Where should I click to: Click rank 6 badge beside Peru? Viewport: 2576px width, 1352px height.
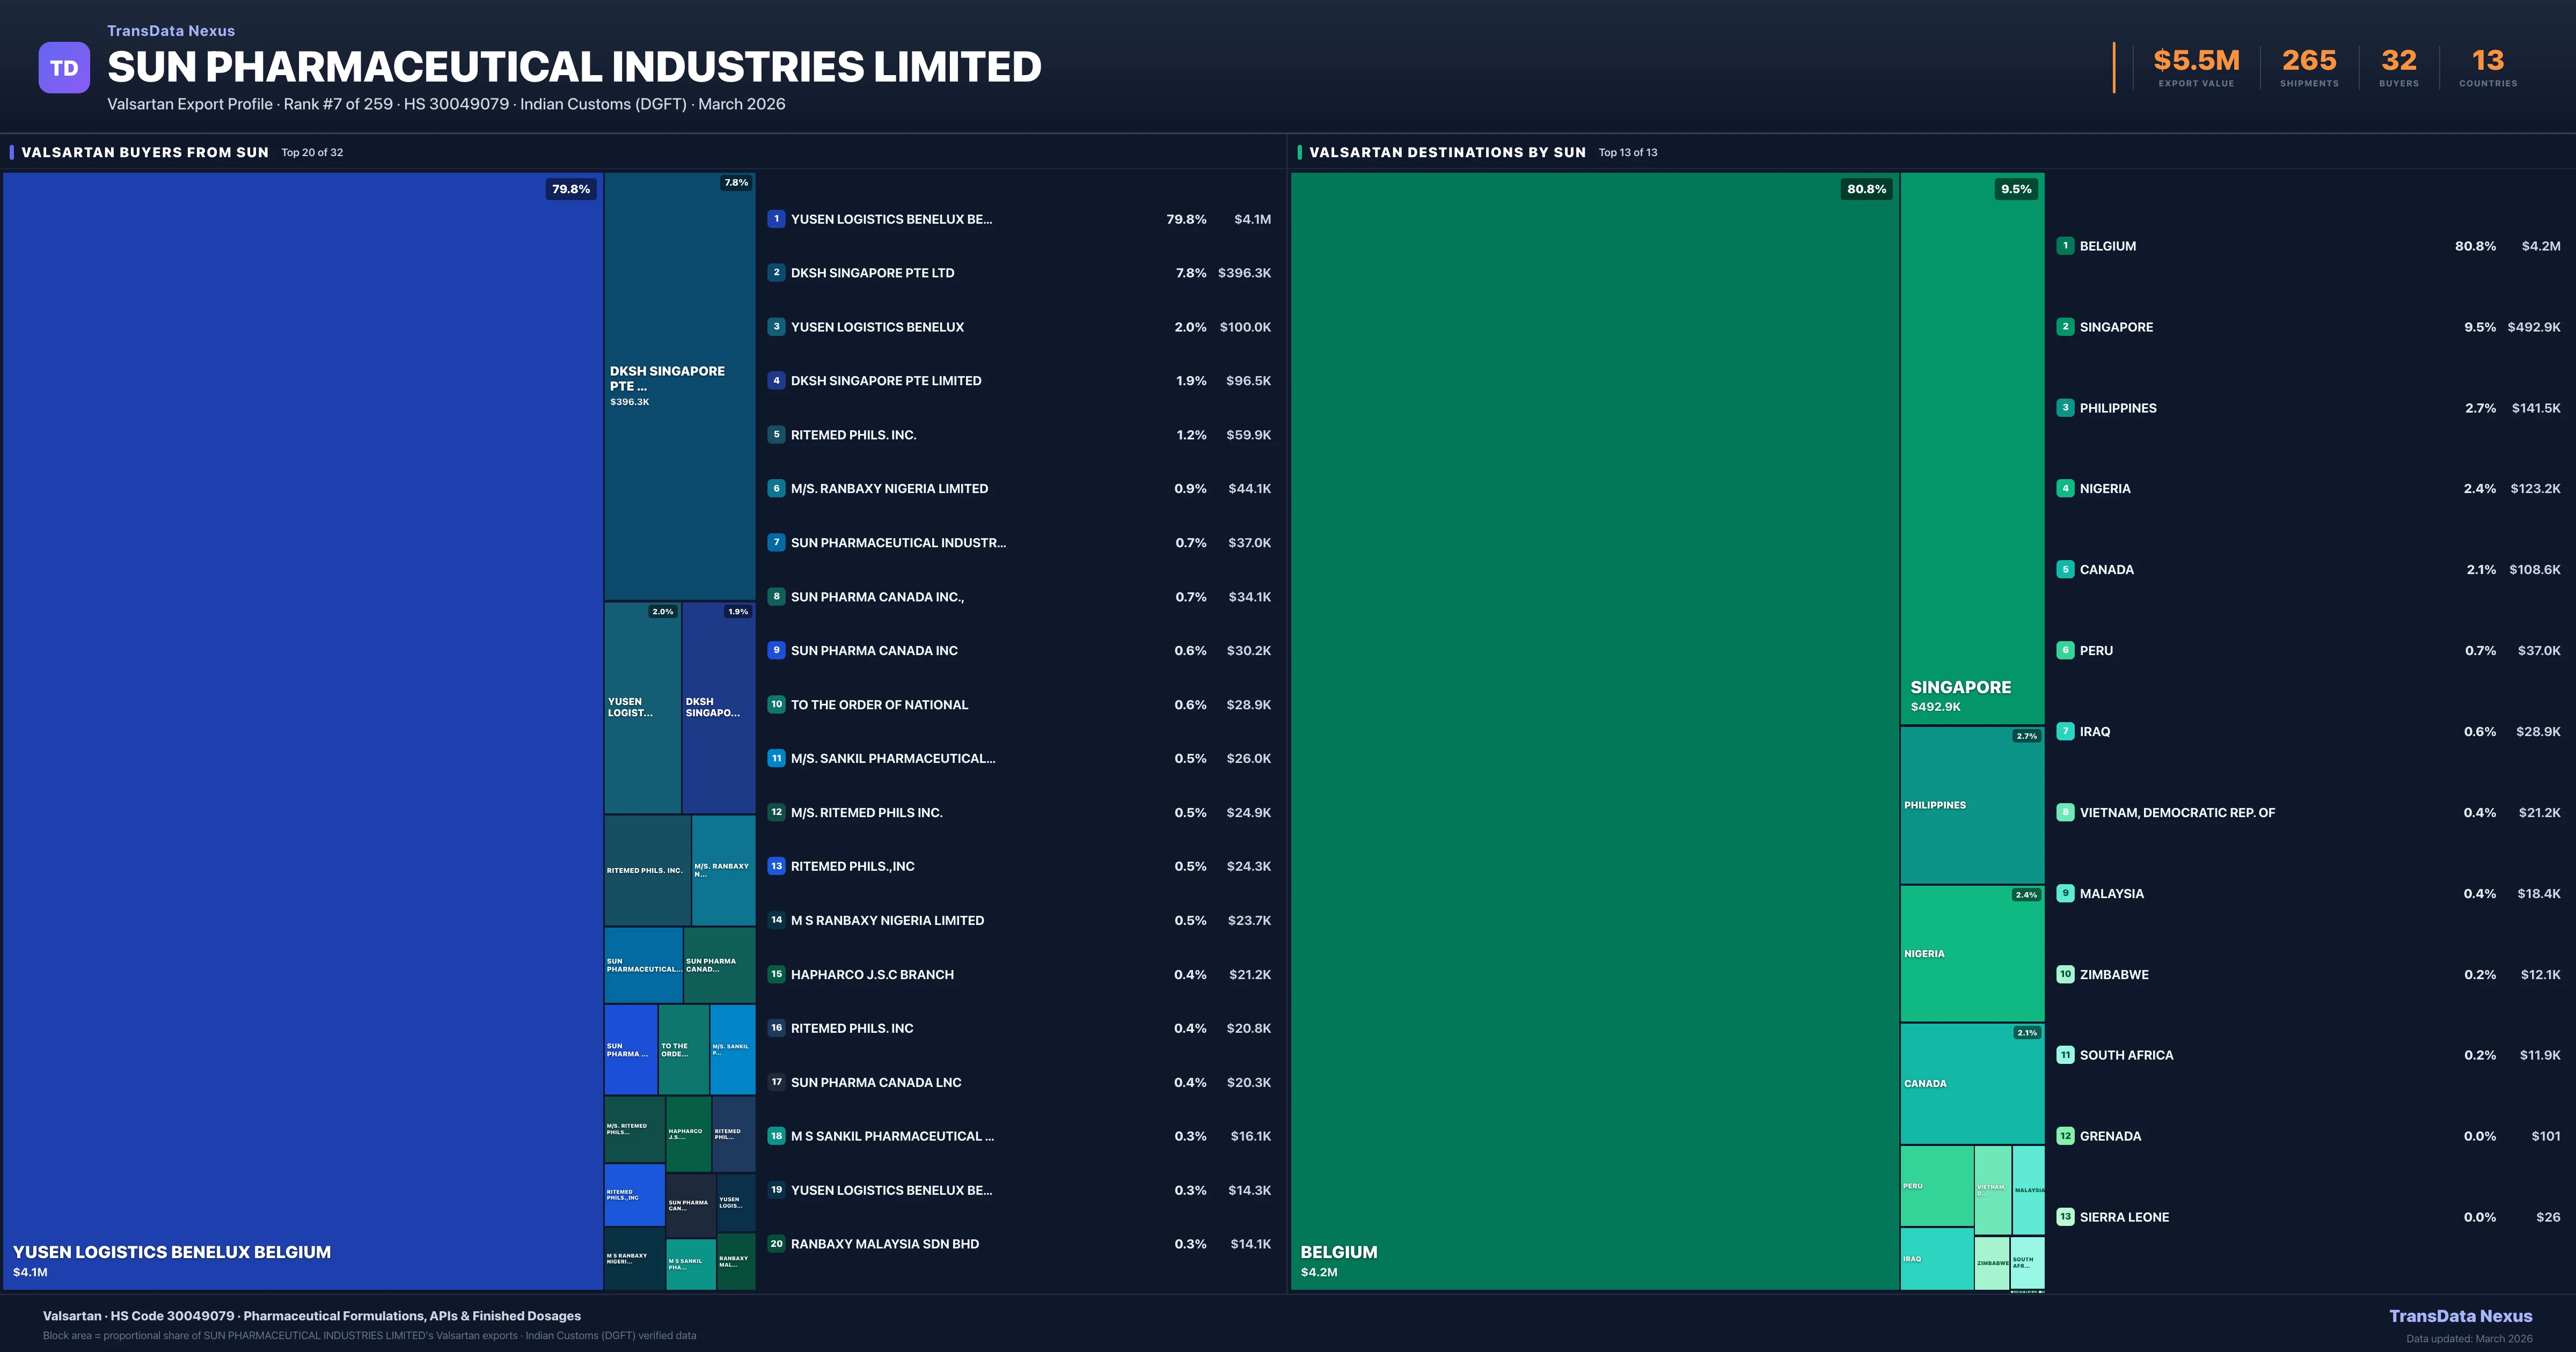2065,651
